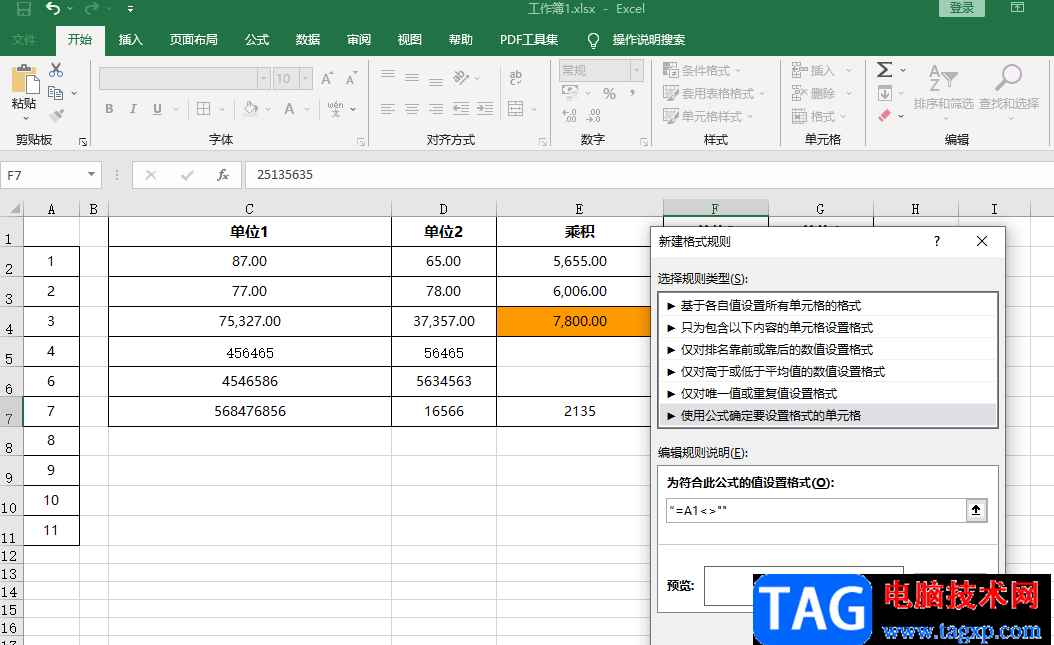The height and width of the screenshot is (645, 1054).
Task: Click the Increase Decimal icon
Action: (x=569, y=116)
